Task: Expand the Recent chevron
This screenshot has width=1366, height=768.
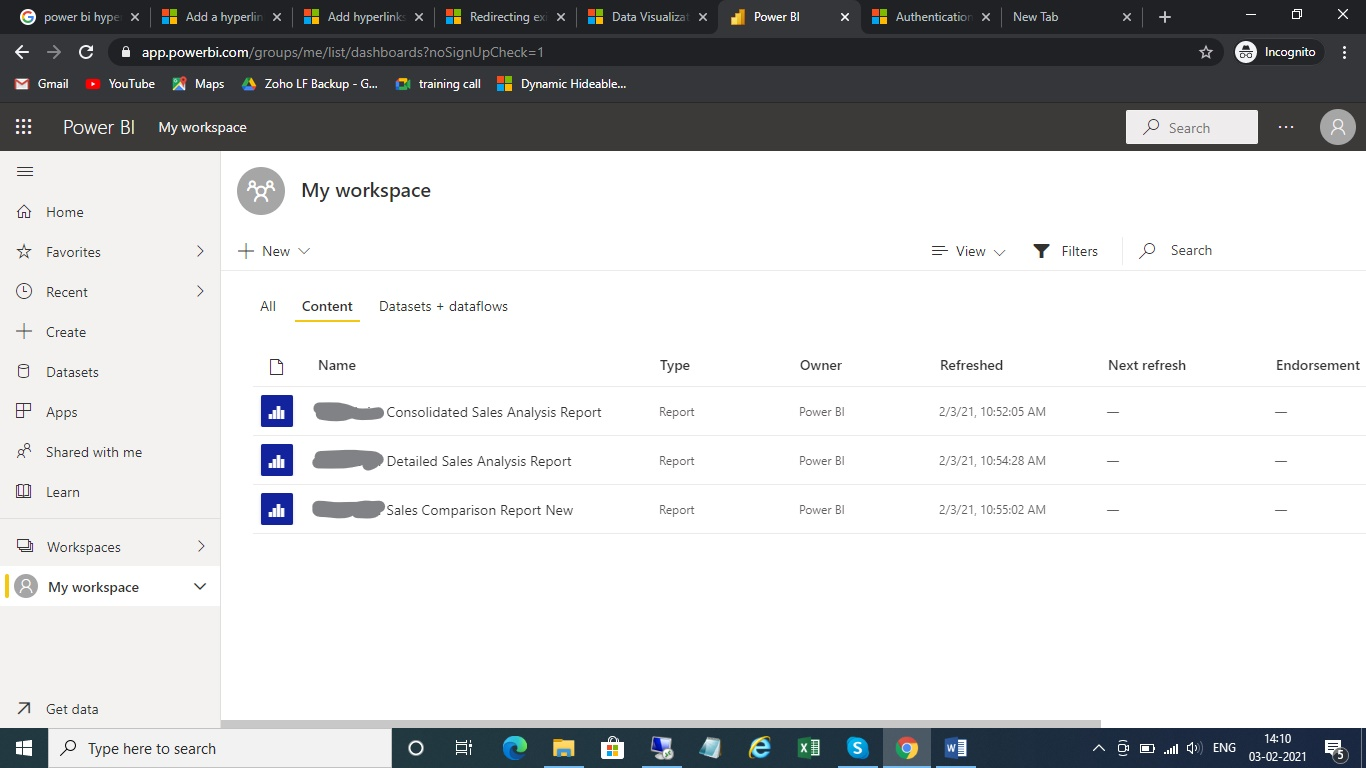Action: pos(200,291)
